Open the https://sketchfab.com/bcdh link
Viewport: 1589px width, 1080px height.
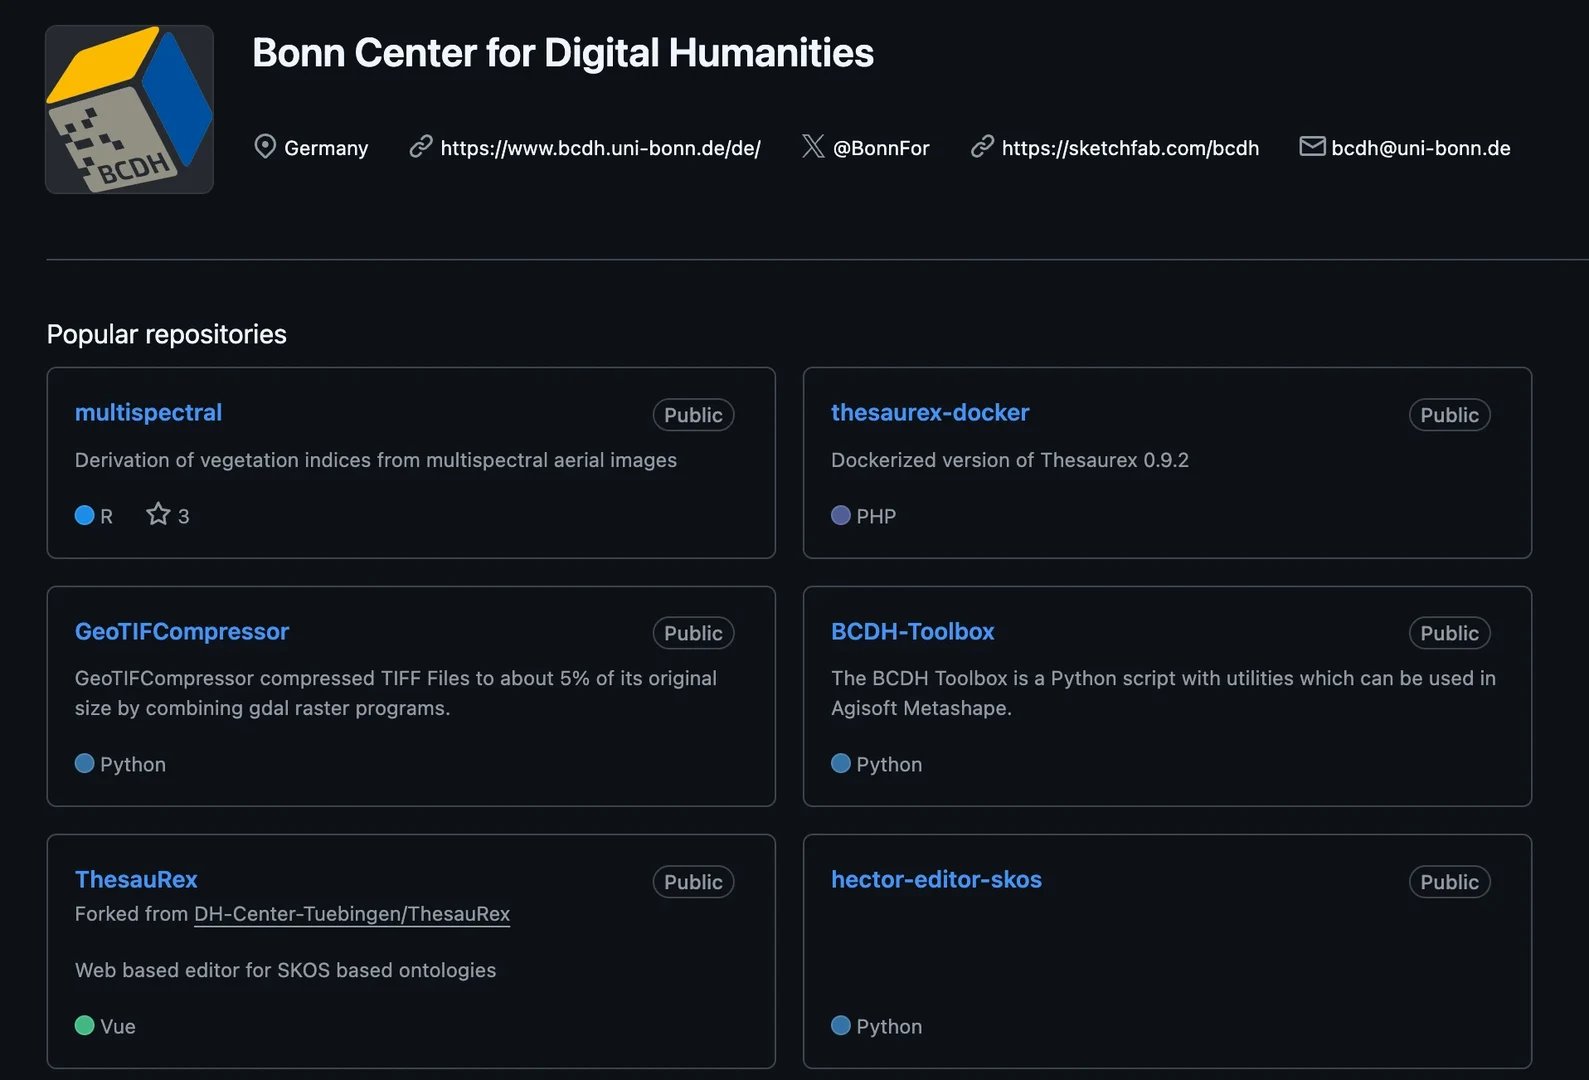pos(1130,148)
